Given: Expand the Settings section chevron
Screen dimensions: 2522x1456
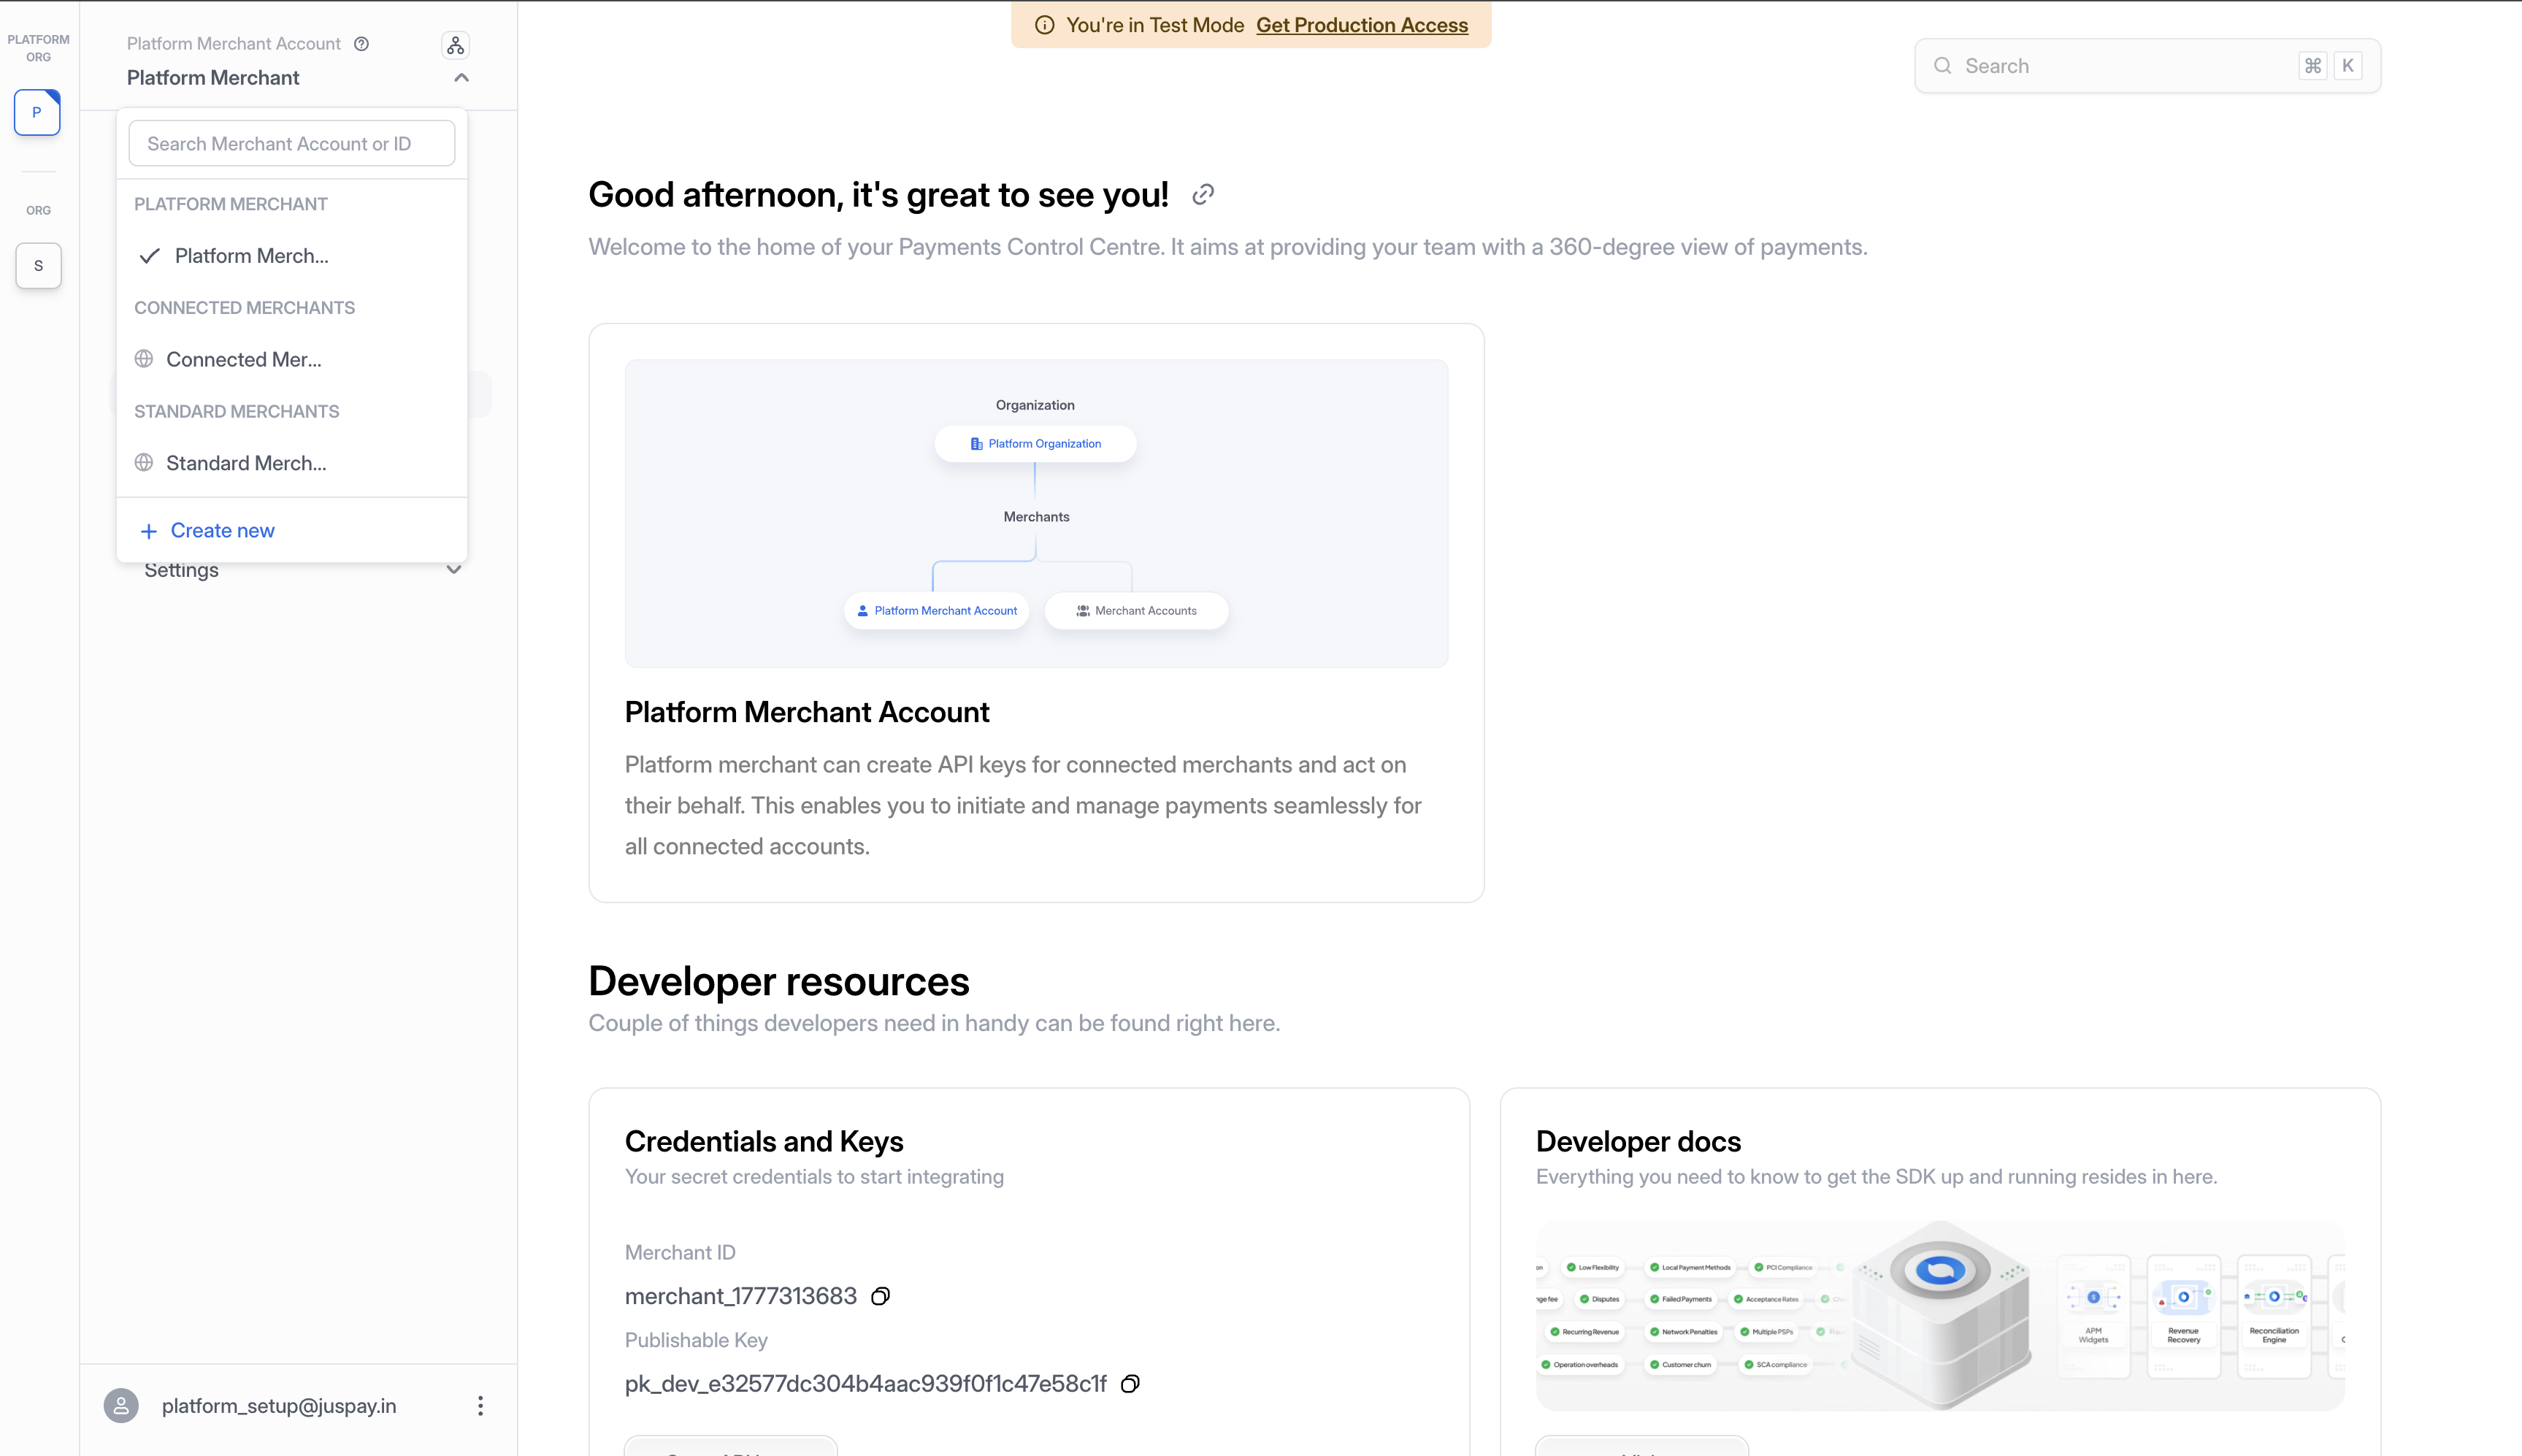Looking at the screenshot, I should click(453, 570).
